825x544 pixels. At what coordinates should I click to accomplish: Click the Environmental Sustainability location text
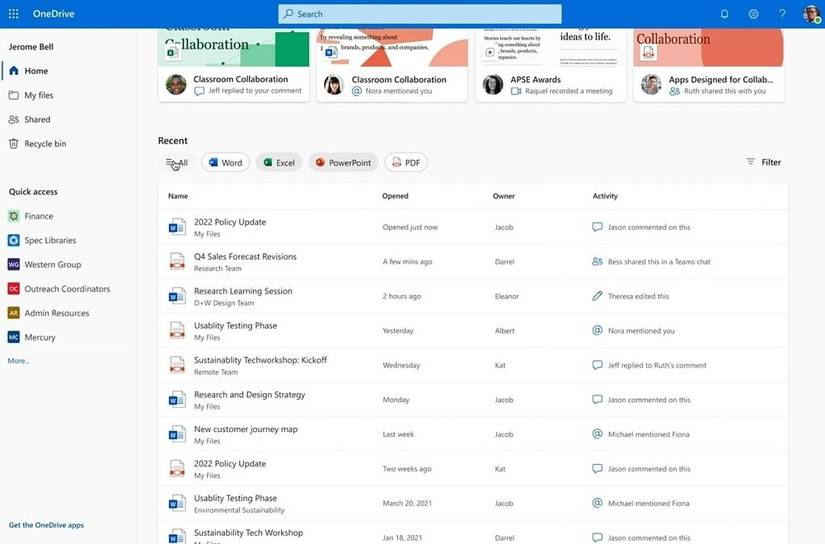239,510
